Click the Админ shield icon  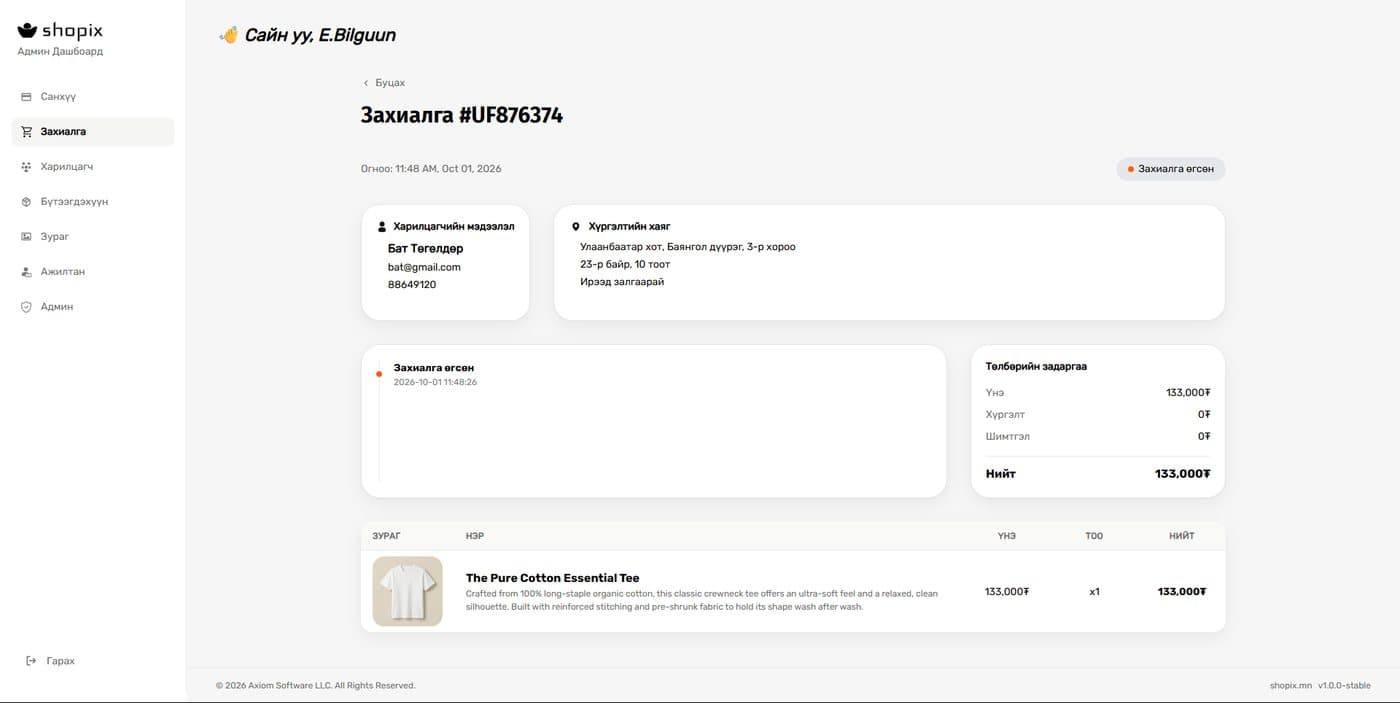coord(26,307)
